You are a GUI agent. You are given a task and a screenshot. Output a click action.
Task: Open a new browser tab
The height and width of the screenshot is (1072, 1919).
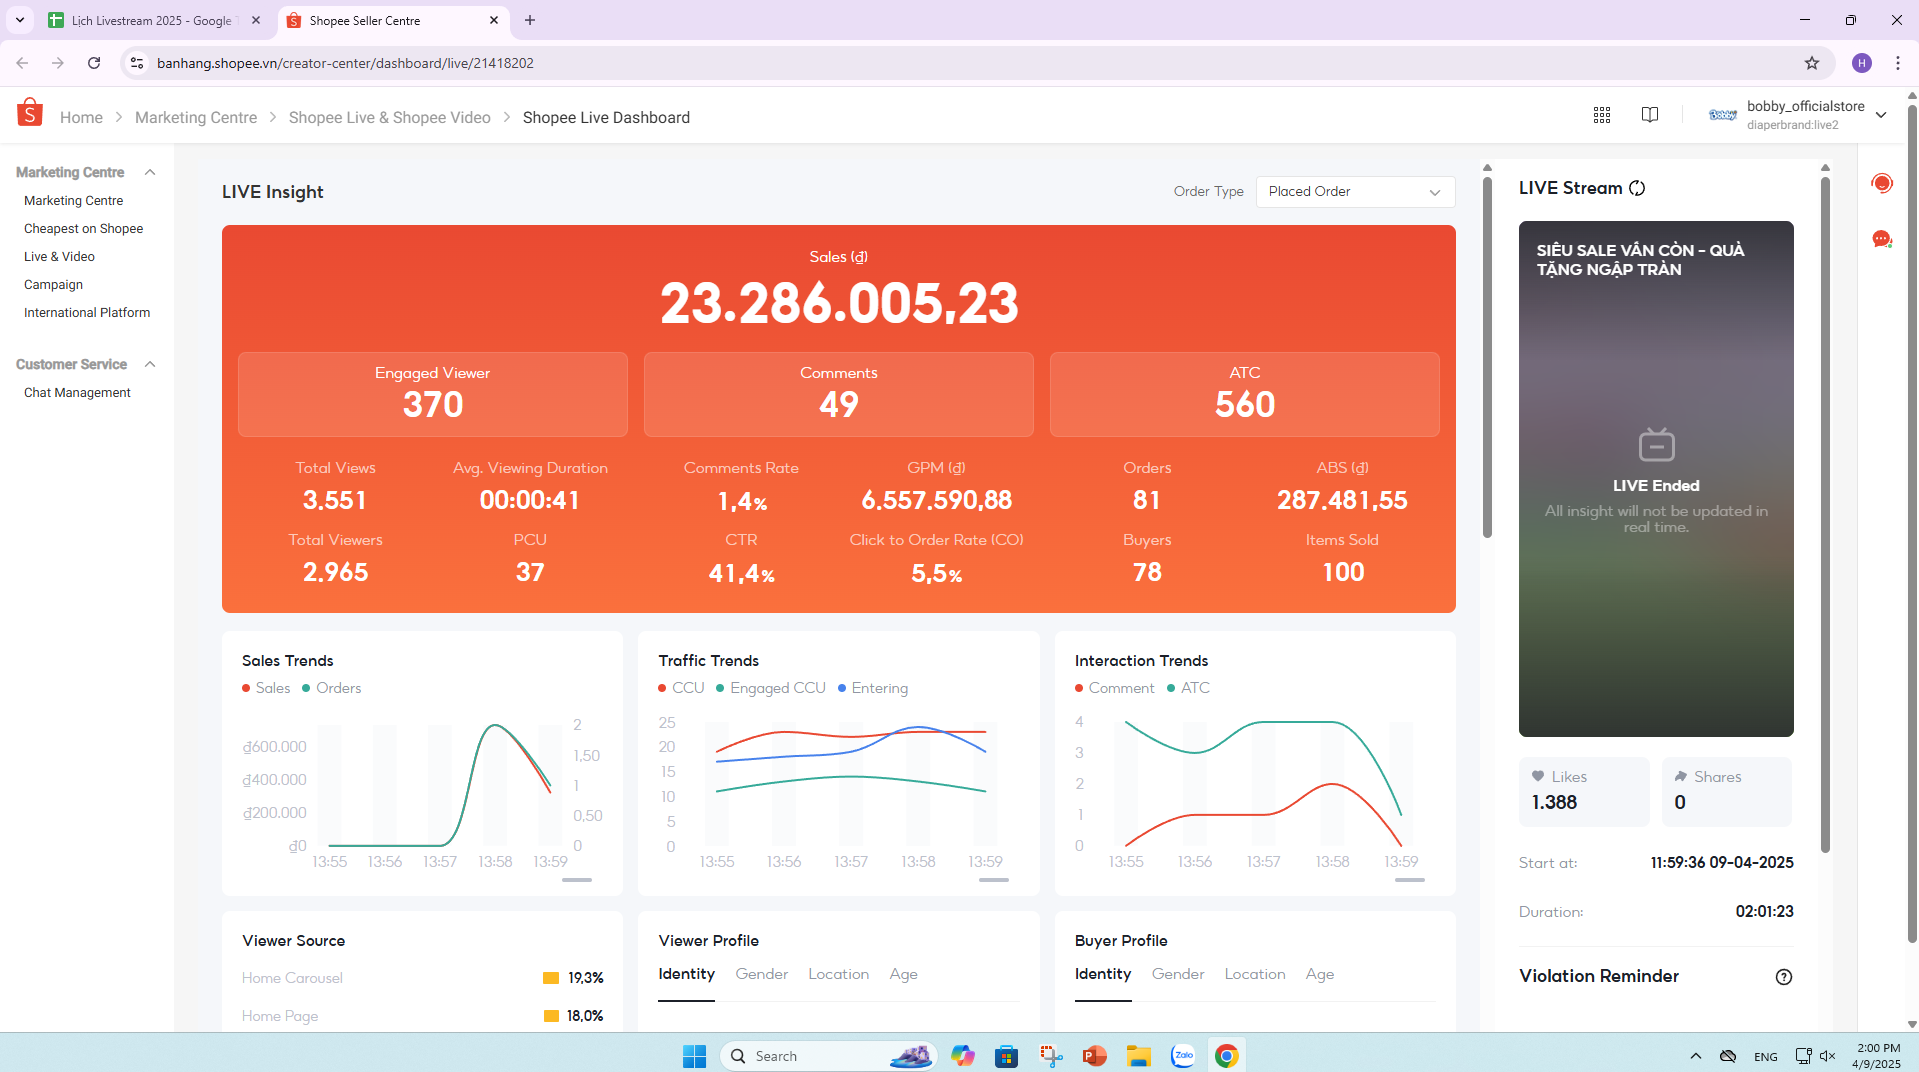(530, 20)
